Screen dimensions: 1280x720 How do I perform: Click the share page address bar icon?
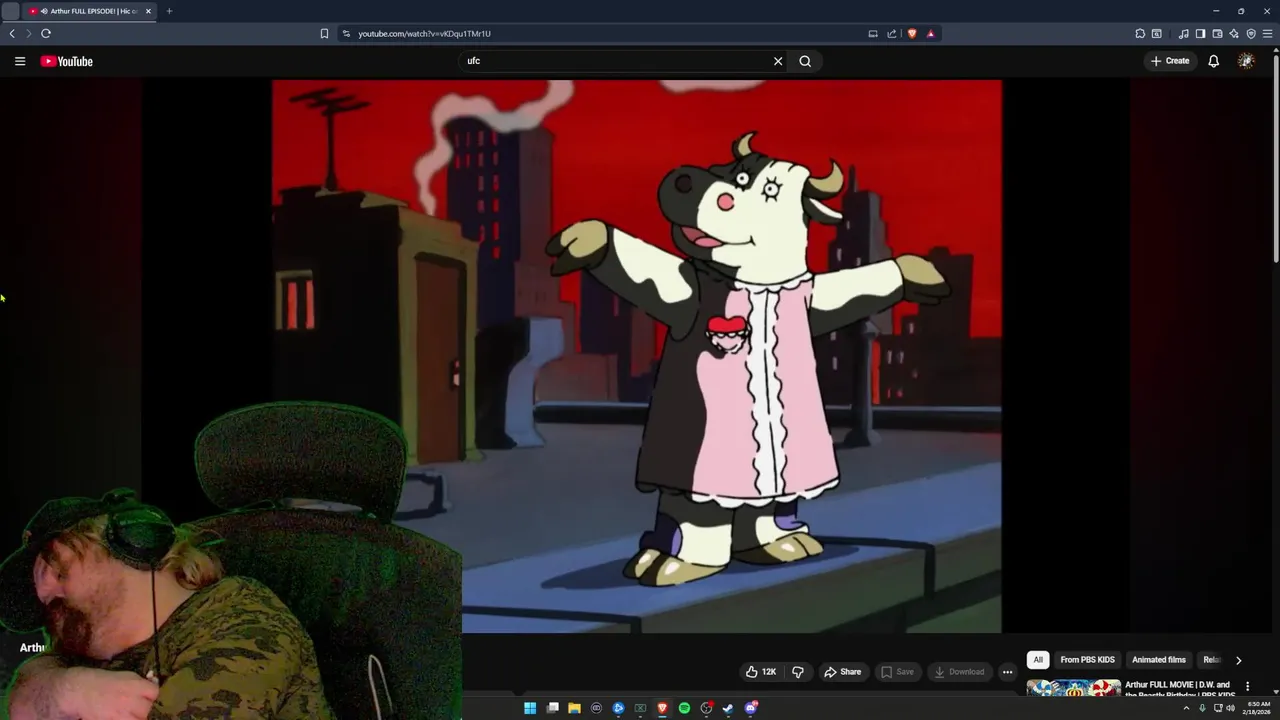click(892, 33)
